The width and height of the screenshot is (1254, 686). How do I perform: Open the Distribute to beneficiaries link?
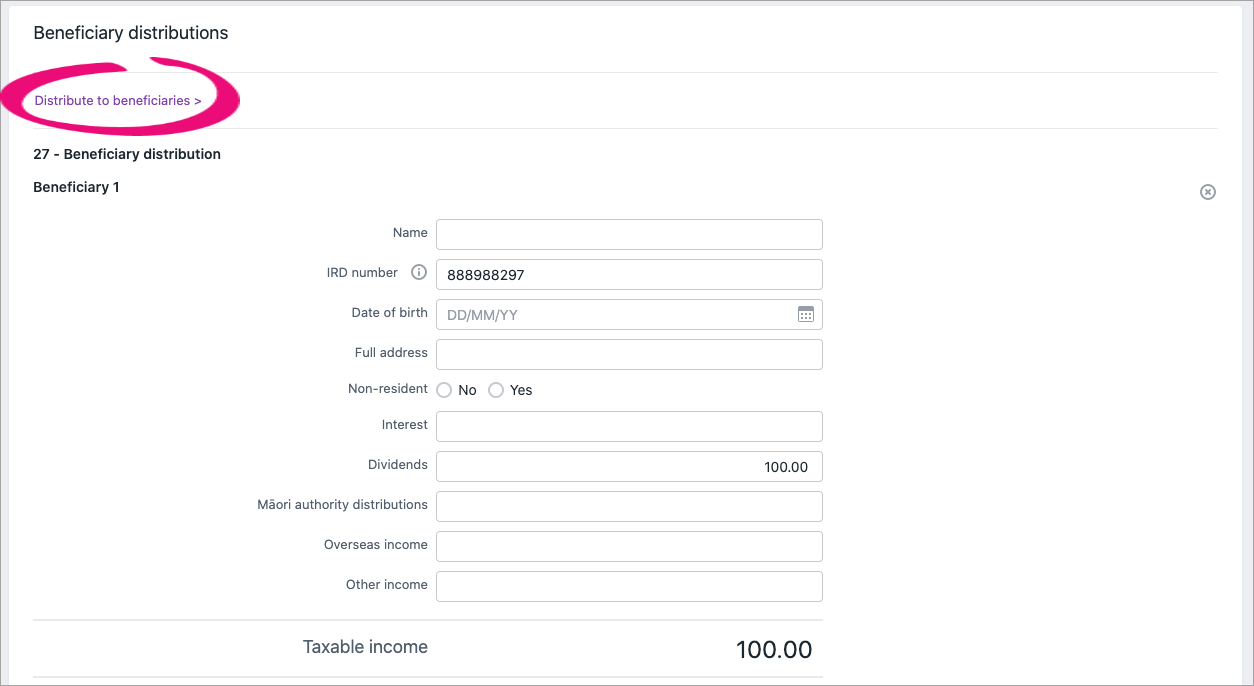(x=118, y=101)
